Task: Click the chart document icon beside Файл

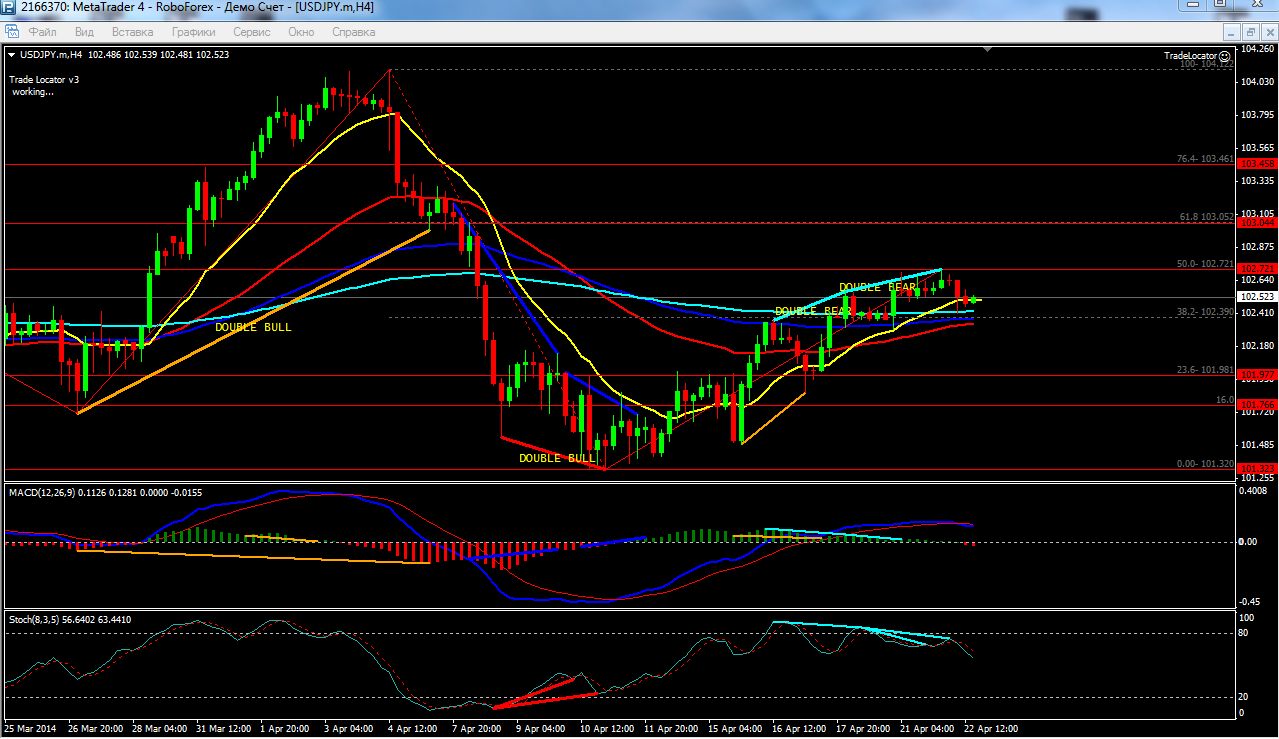Action: (x=11, y=32)
